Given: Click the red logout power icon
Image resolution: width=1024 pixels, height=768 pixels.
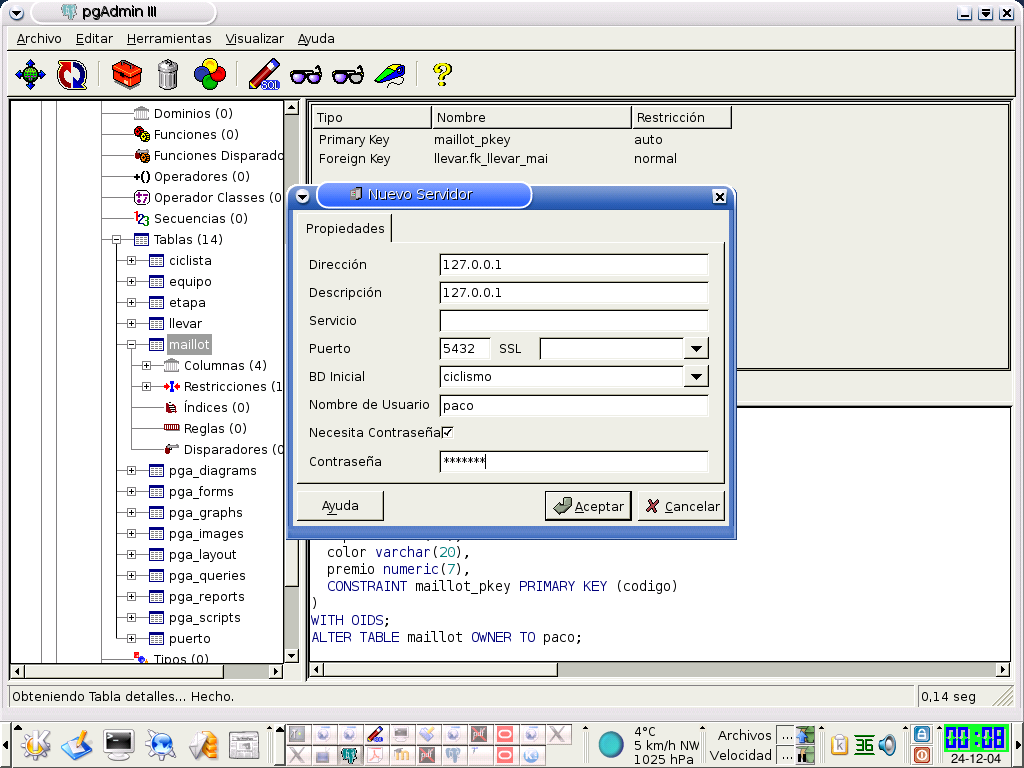Looking at the screenshot, I should click(921, 755).
